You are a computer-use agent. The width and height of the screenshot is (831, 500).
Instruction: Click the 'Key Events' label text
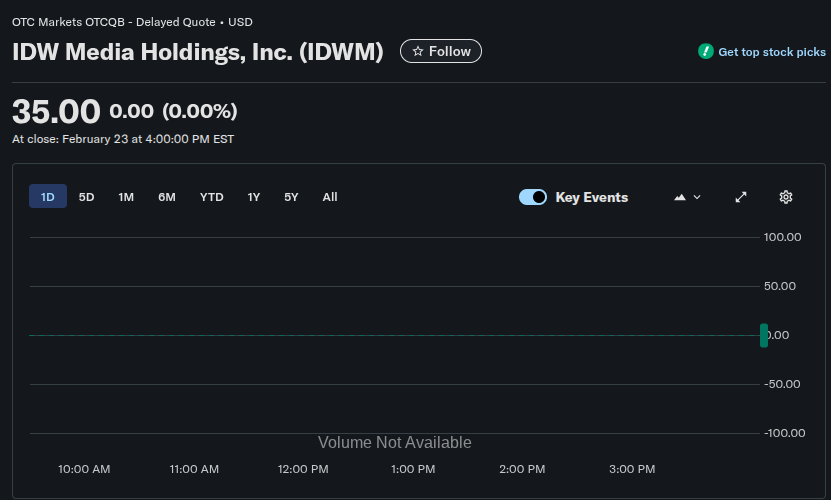coord(591,197)
